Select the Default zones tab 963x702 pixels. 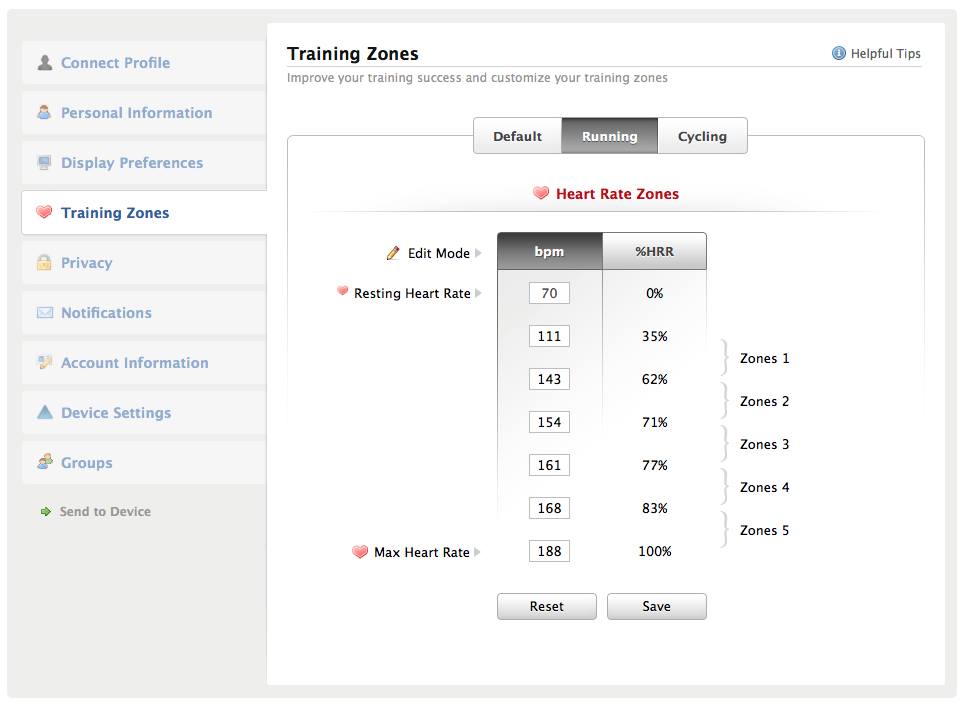click(517, 136)
